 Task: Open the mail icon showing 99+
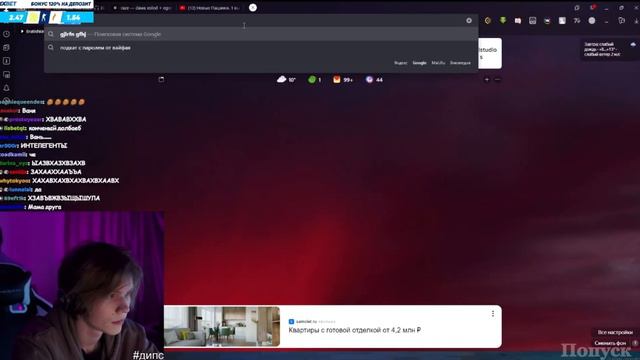click(x=343, y=80)
